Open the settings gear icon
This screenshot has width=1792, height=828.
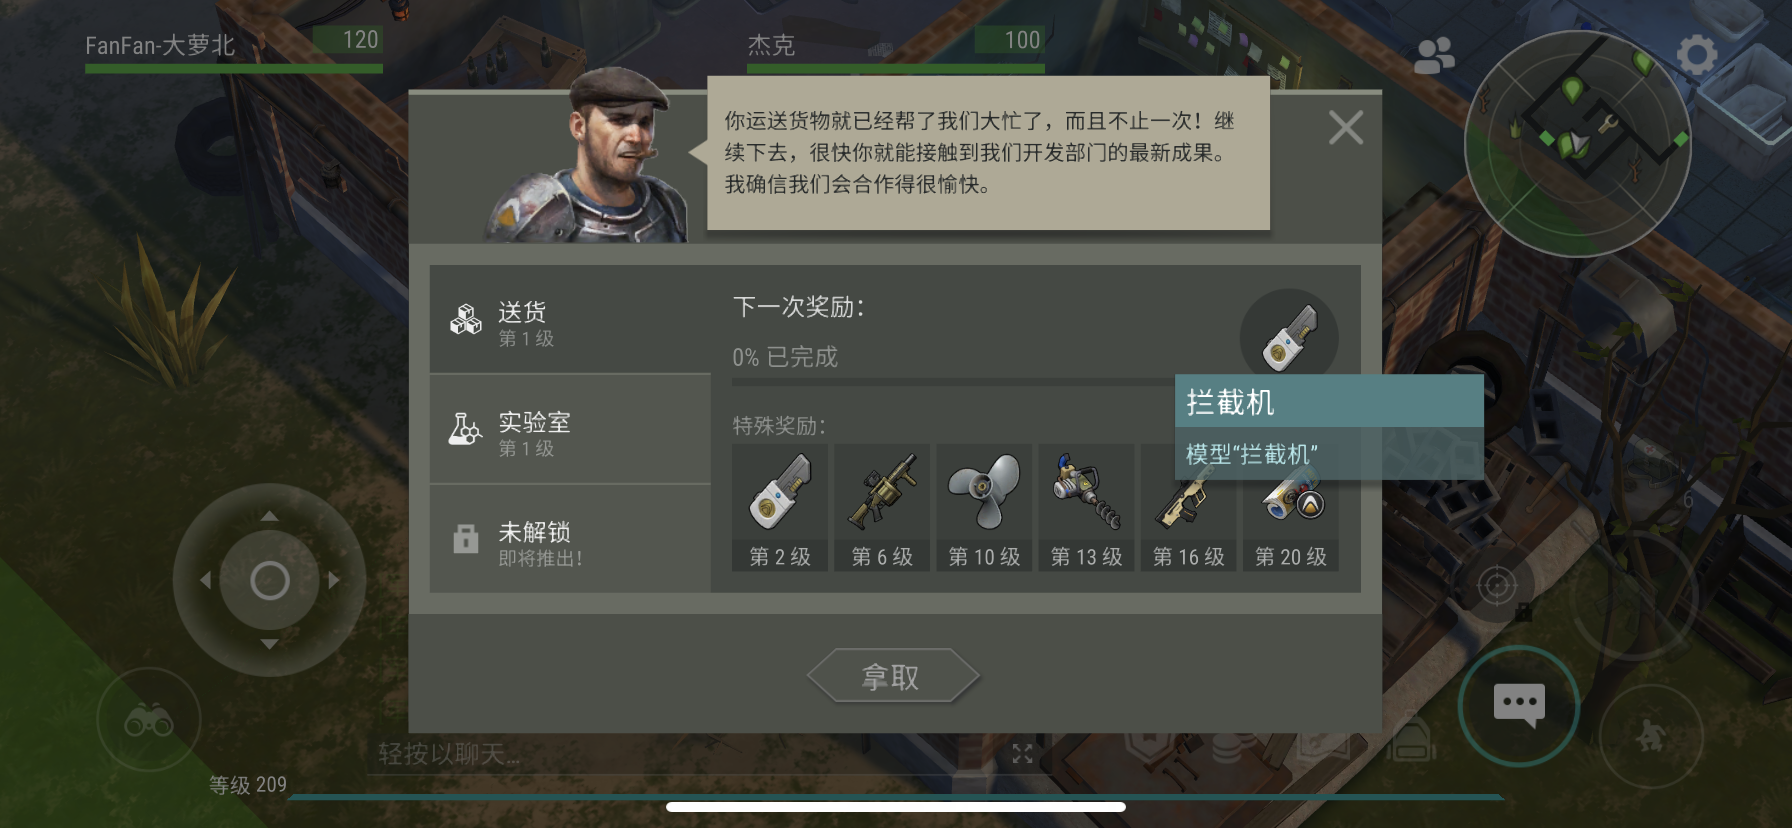[x=1696, y=54]
